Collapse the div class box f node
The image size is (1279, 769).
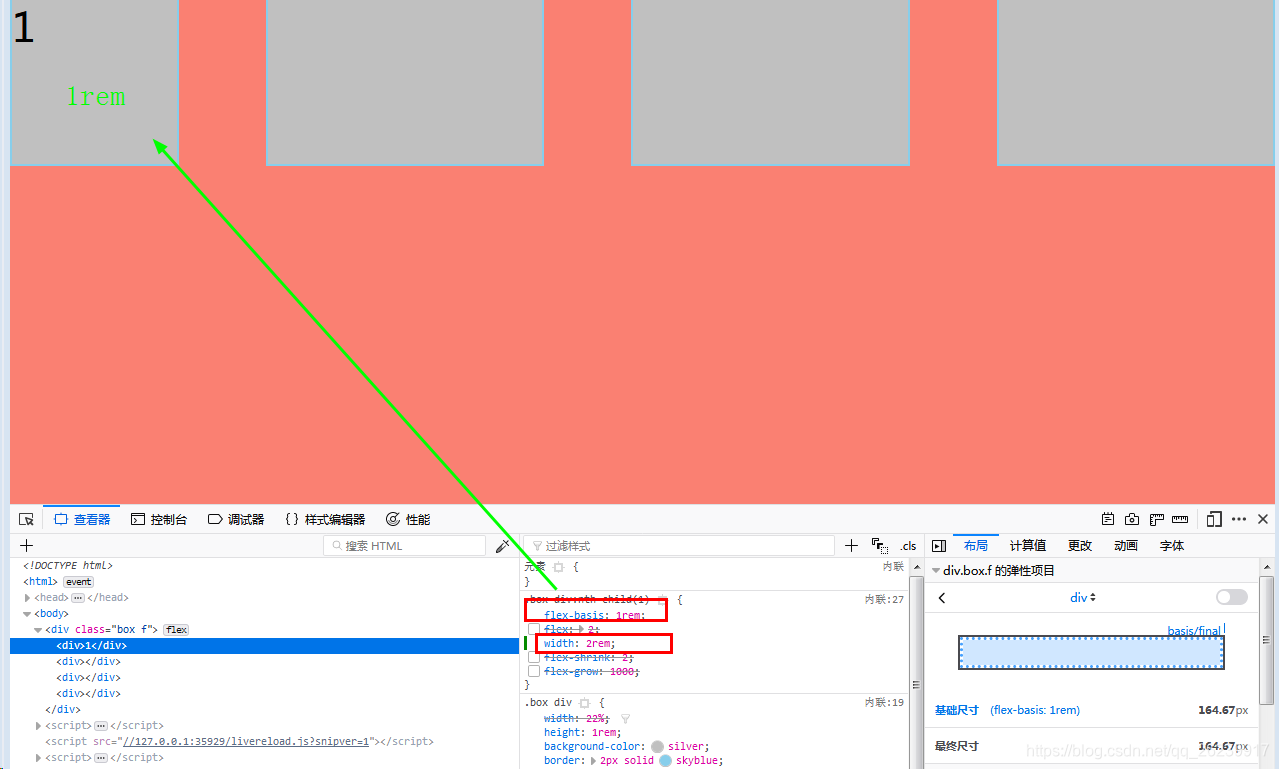tap(39, 629)
